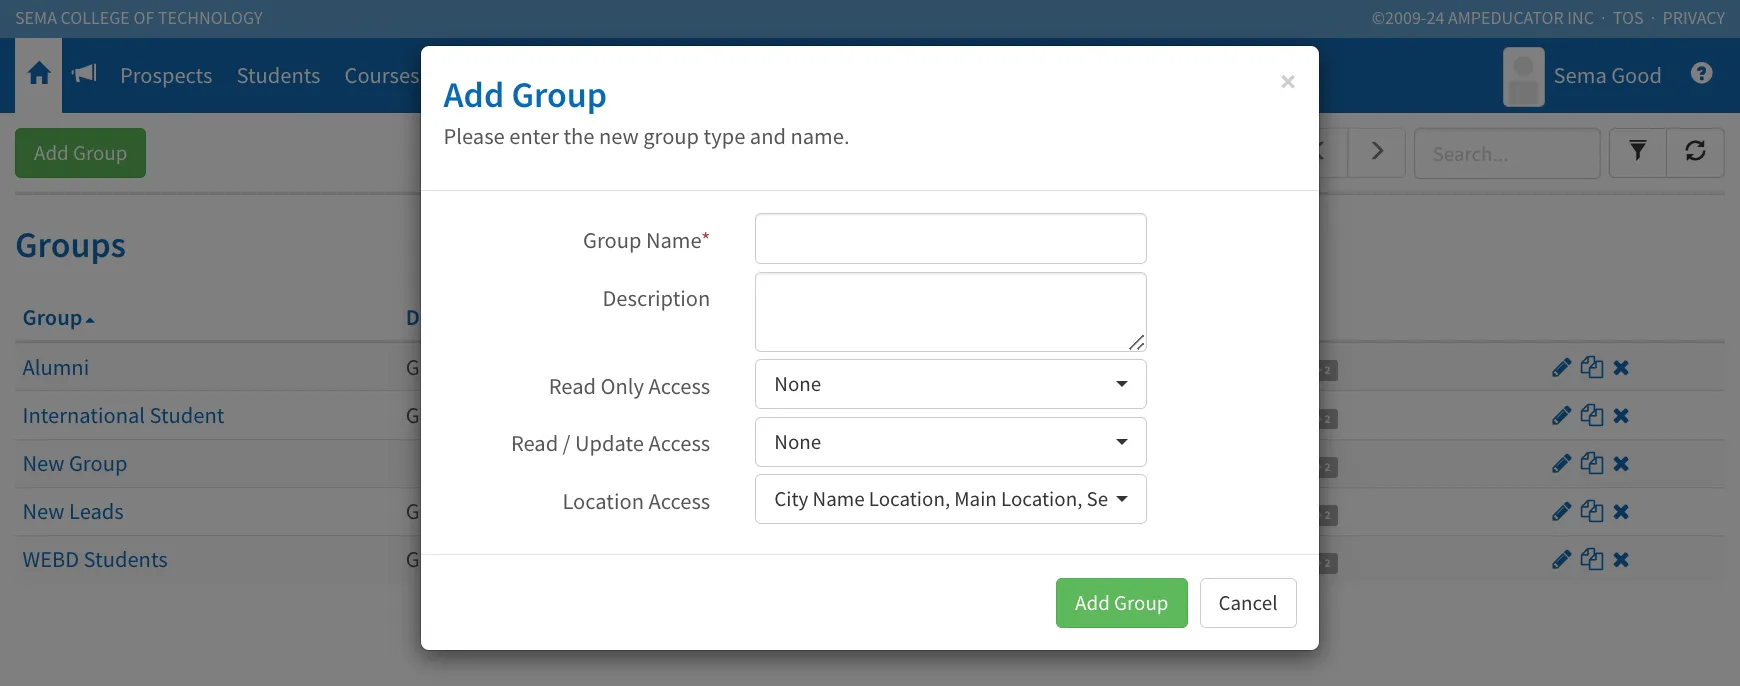Click the home icon in navigation bar
The width and height of the screenshot is (1740, 686).
coord(39,75)
